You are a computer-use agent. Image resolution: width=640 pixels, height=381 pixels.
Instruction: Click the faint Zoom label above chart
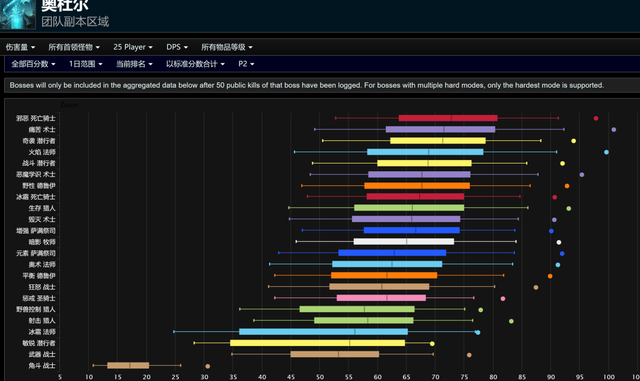coord(69,105)
